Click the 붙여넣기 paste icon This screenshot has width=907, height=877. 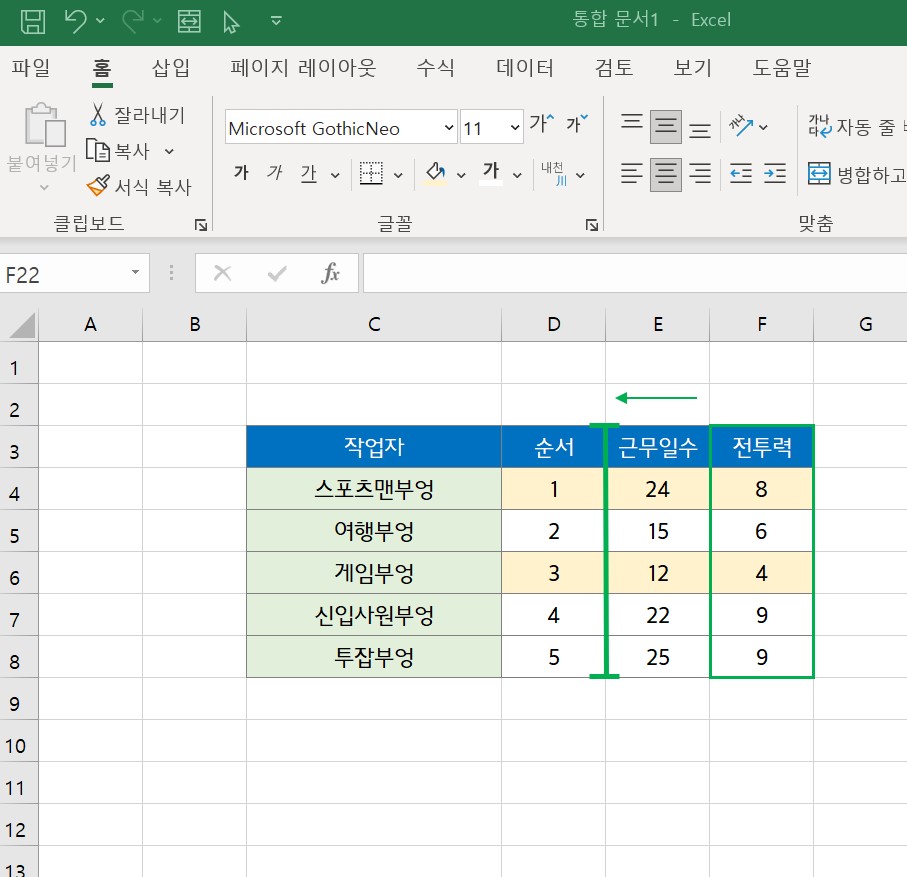pyautogui.click(x=45, y=124)
